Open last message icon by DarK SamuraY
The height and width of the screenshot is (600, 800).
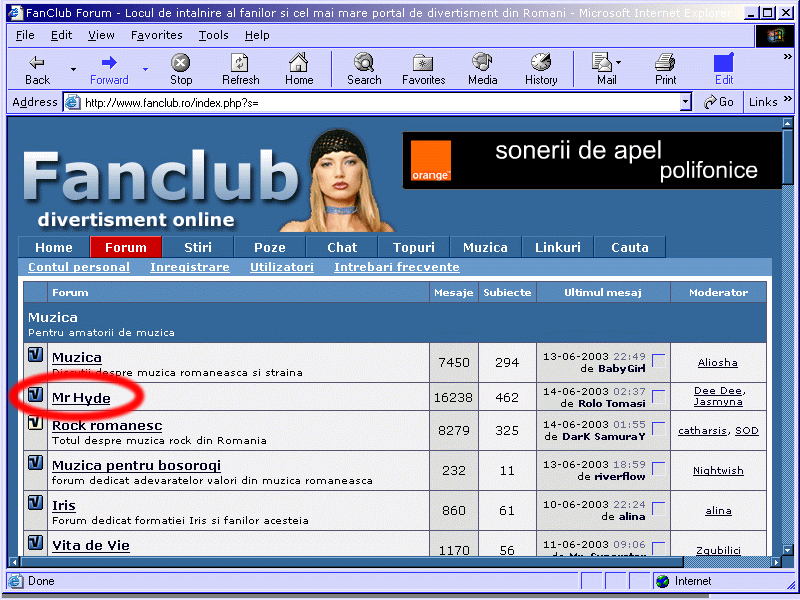(x=659, y=429)
